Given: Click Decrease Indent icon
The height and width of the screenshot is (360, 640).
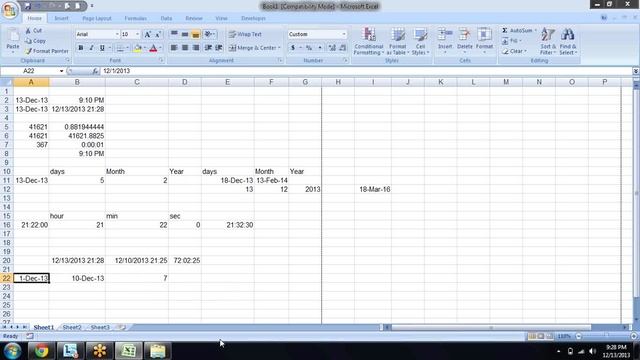Looking at the screenshot, I should 208,48.
